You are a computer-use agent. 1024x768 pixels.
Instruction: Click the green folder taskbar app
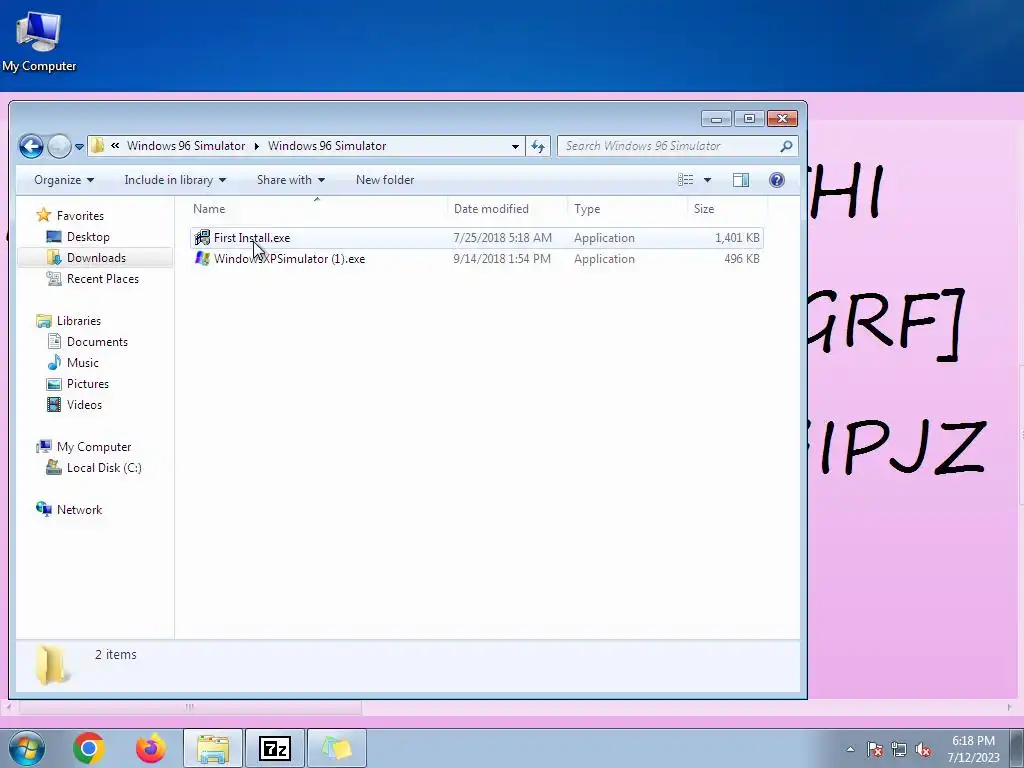(337, 748)
